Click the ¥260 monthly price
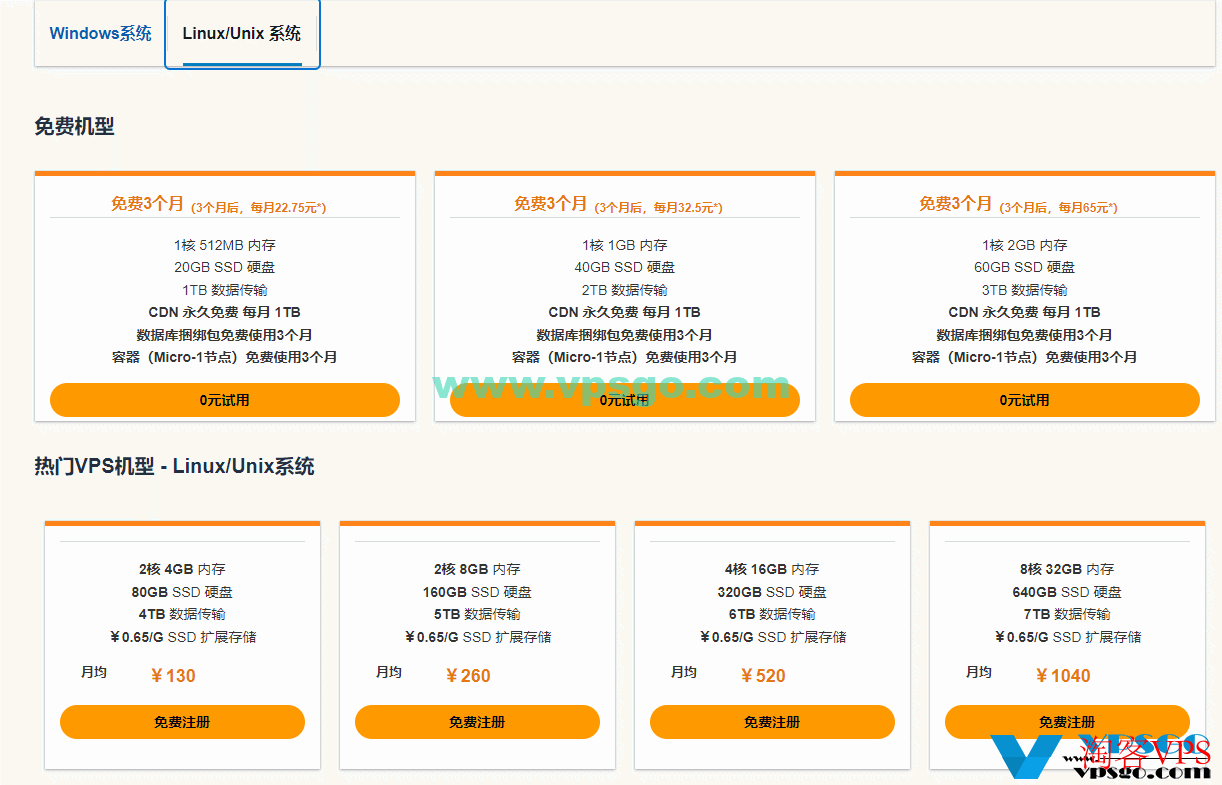This screenshot has width=1222, height=785. (468, 676)
